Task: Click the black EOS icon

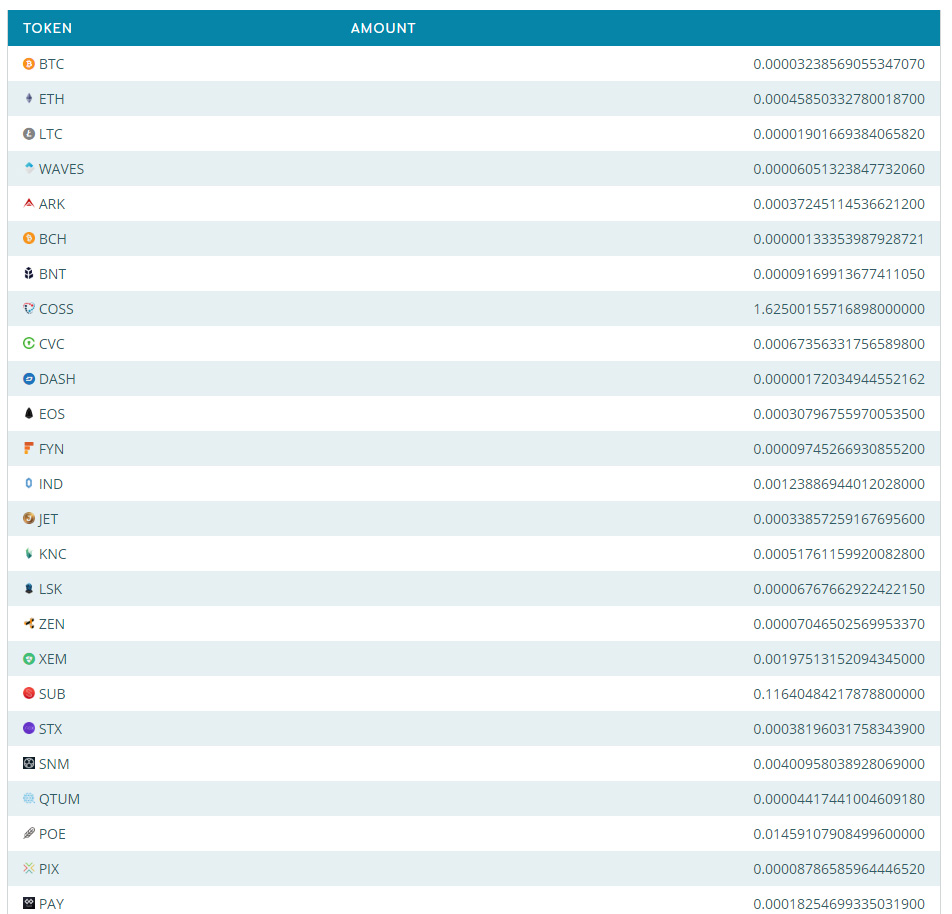Action: click(29, 414)
